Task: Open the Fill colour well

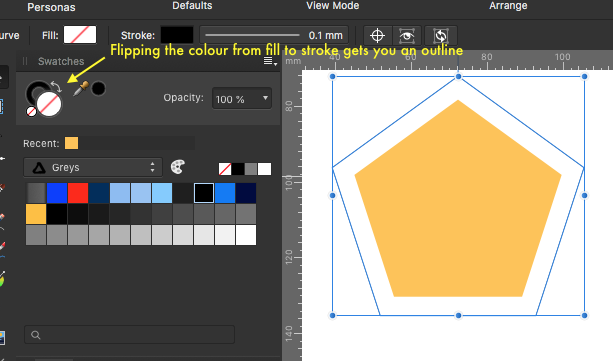Action: tap(80, 35)
